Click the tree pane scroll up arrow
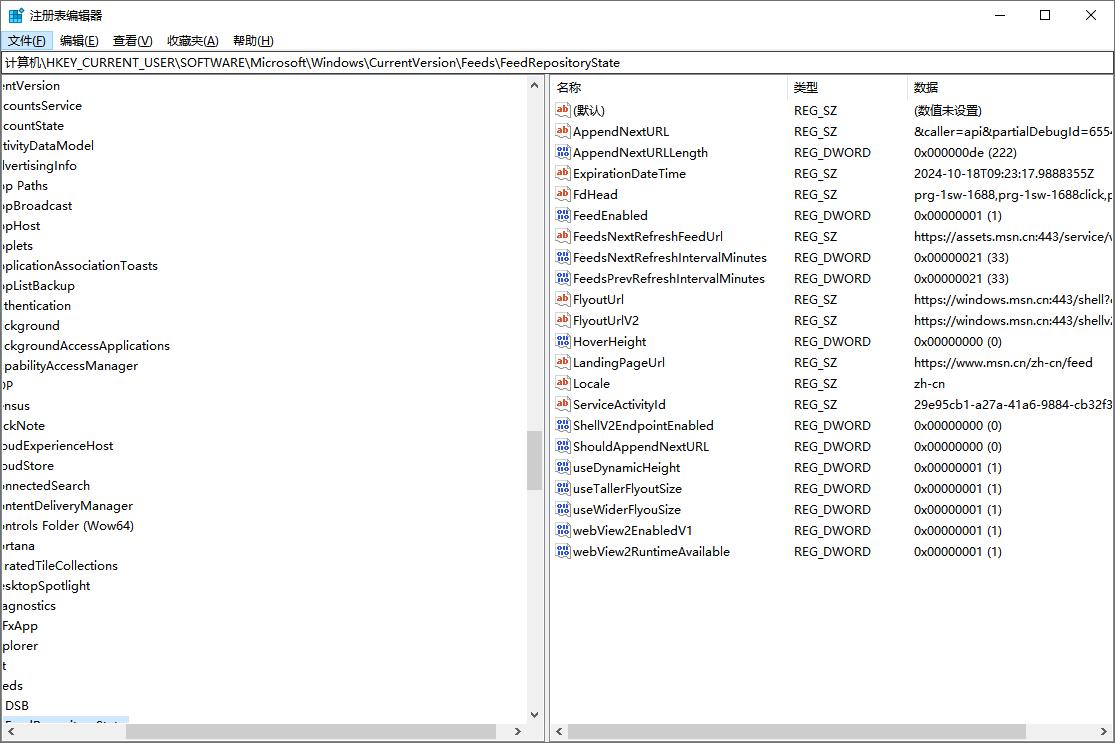The width and height of the screenshot is (1115, 743). [534, 86]
